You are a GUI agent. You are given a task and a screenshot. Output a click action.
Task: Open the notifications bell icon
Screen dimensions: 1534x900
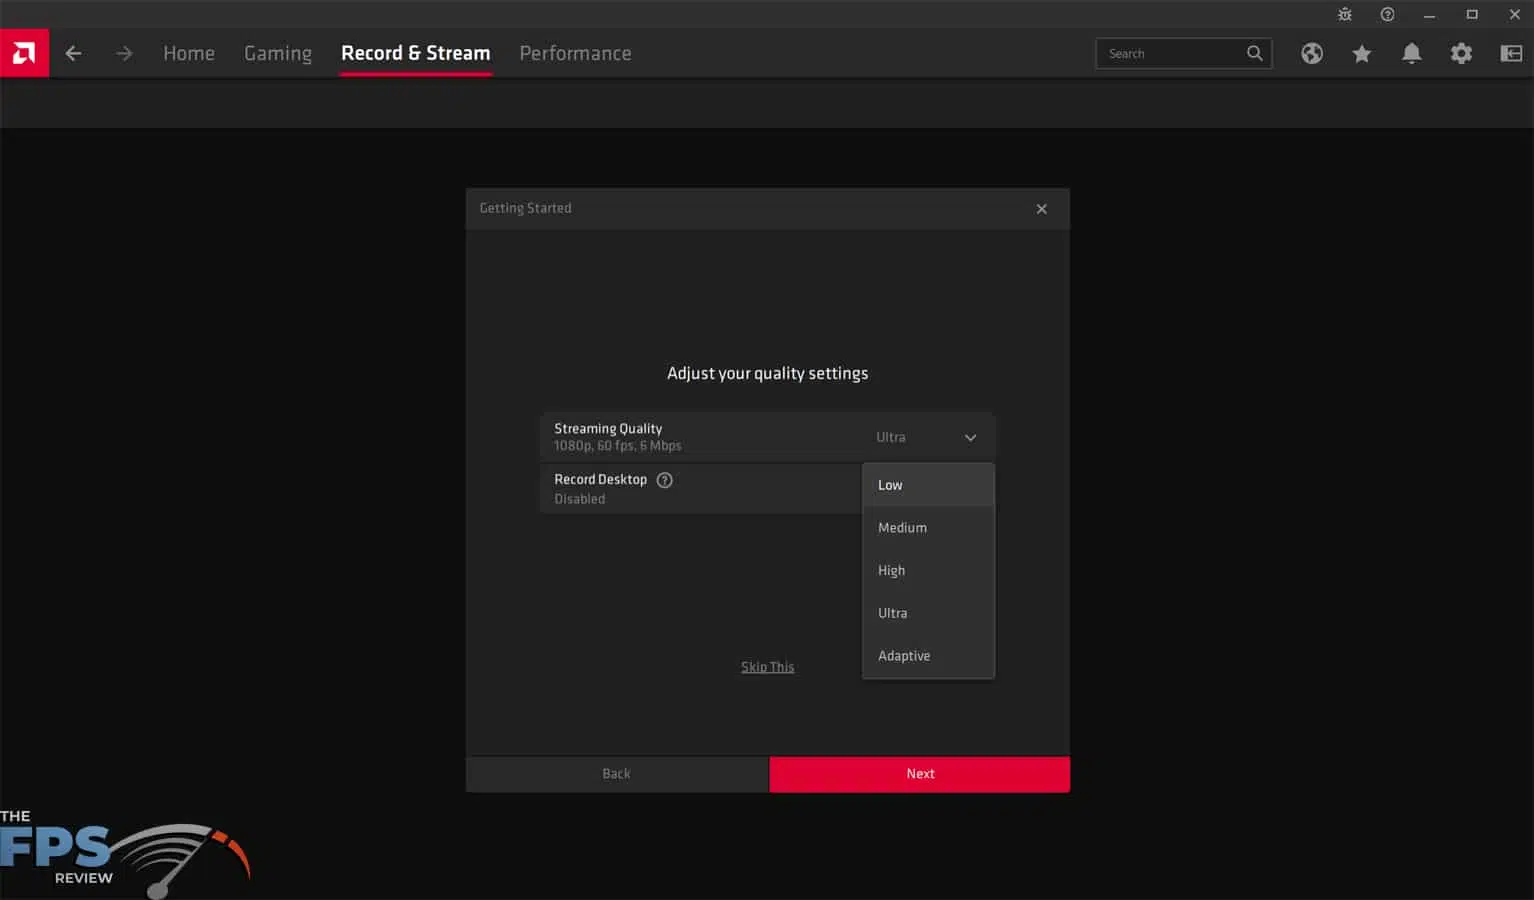tap(1411, 54)
